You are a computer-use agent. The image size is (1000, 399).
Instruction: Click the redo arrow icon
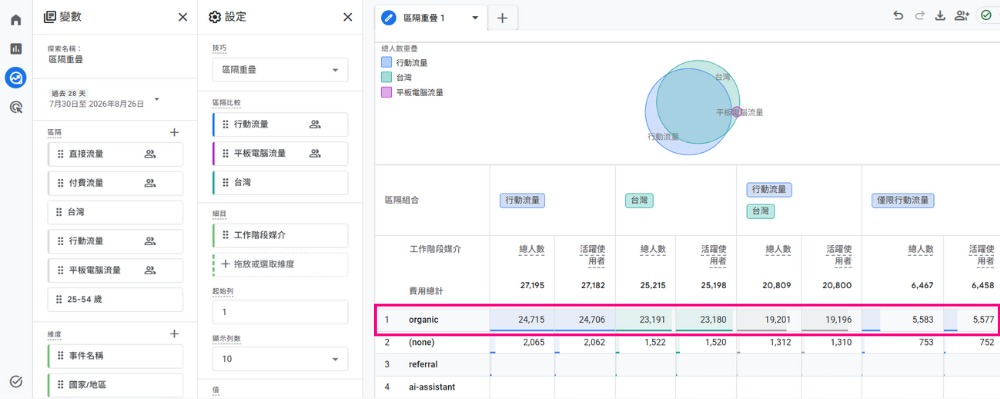click(919, 17)
